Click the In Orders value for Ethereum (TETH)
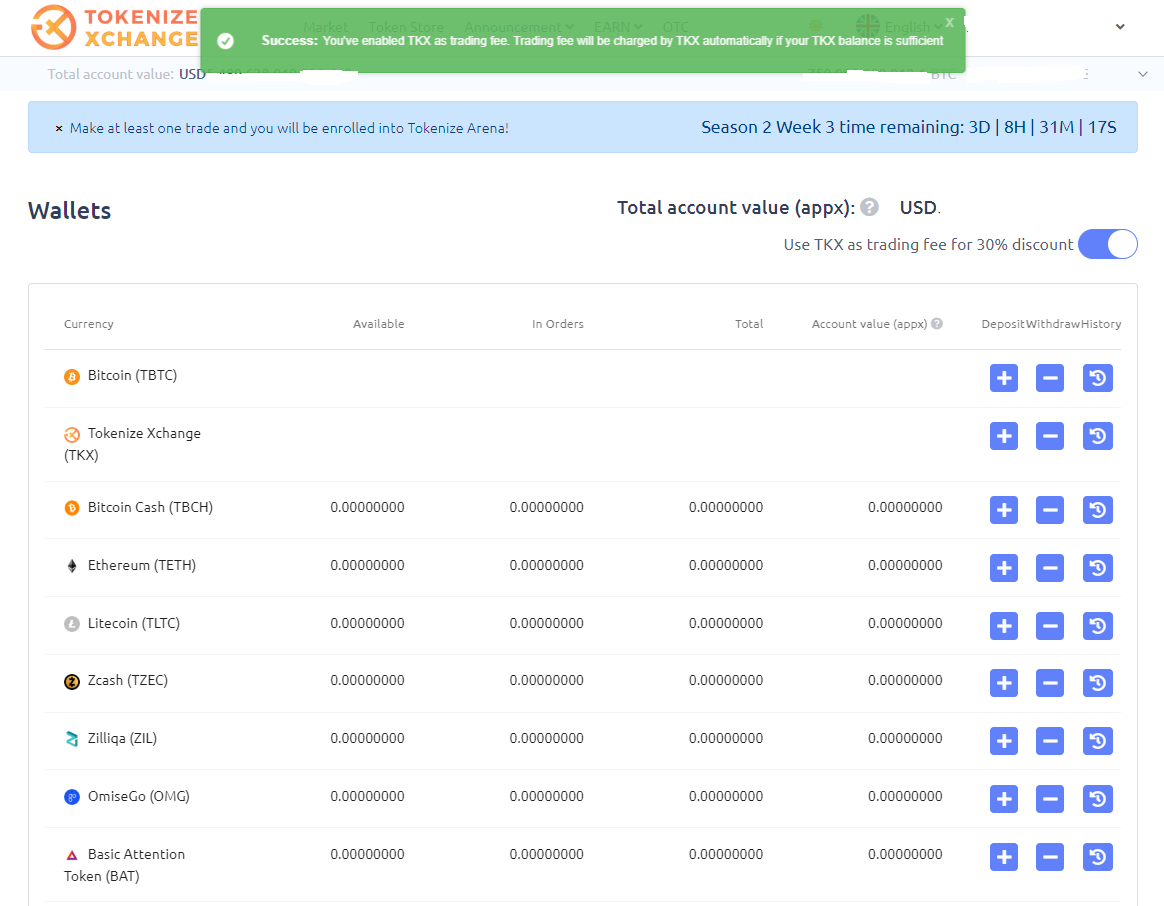1164x906 pixels. click(546, 565)
